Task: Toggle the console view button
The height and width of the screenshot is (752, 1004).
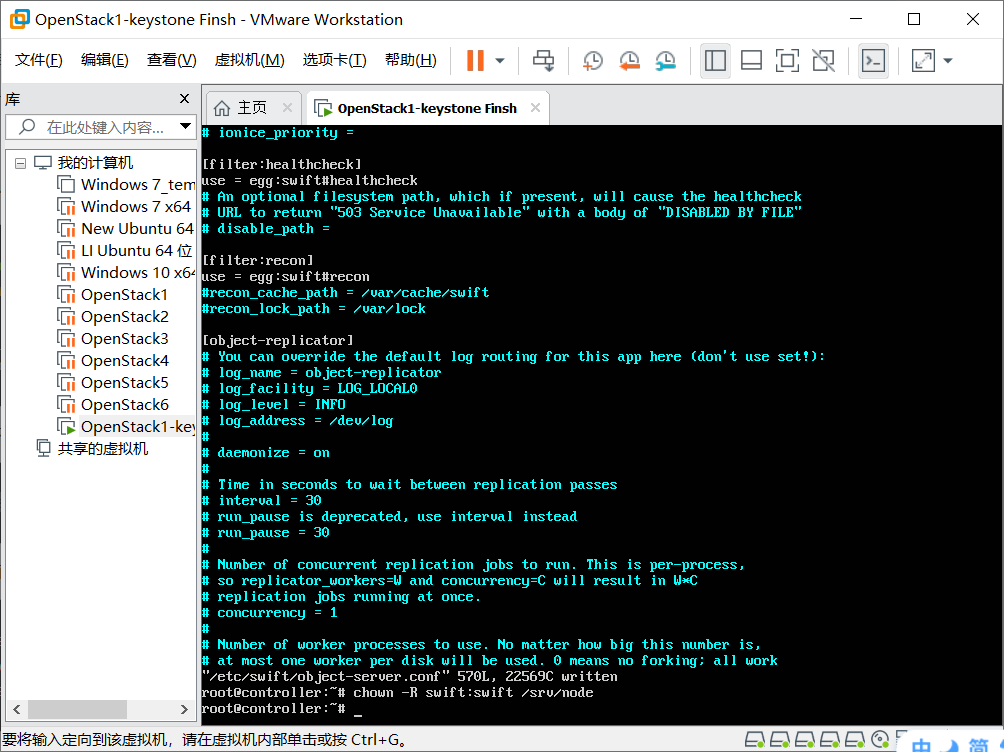Action: pyautogui.click(x=873, y=61)
